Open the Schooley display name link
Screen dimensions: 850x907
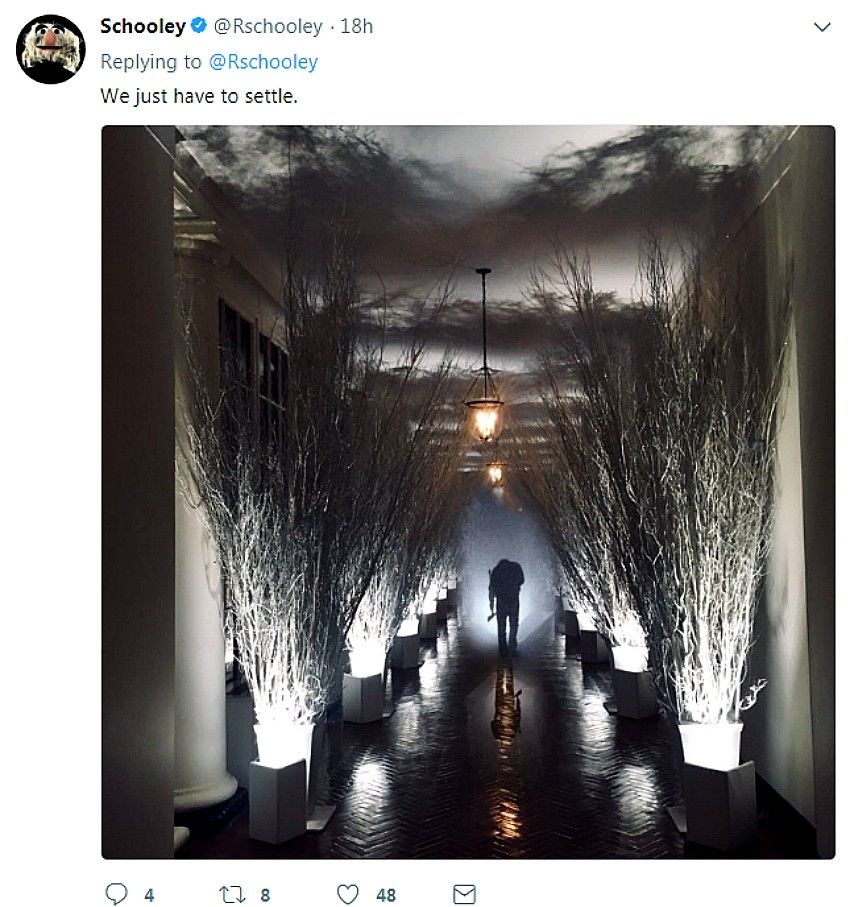coord(142,26)
